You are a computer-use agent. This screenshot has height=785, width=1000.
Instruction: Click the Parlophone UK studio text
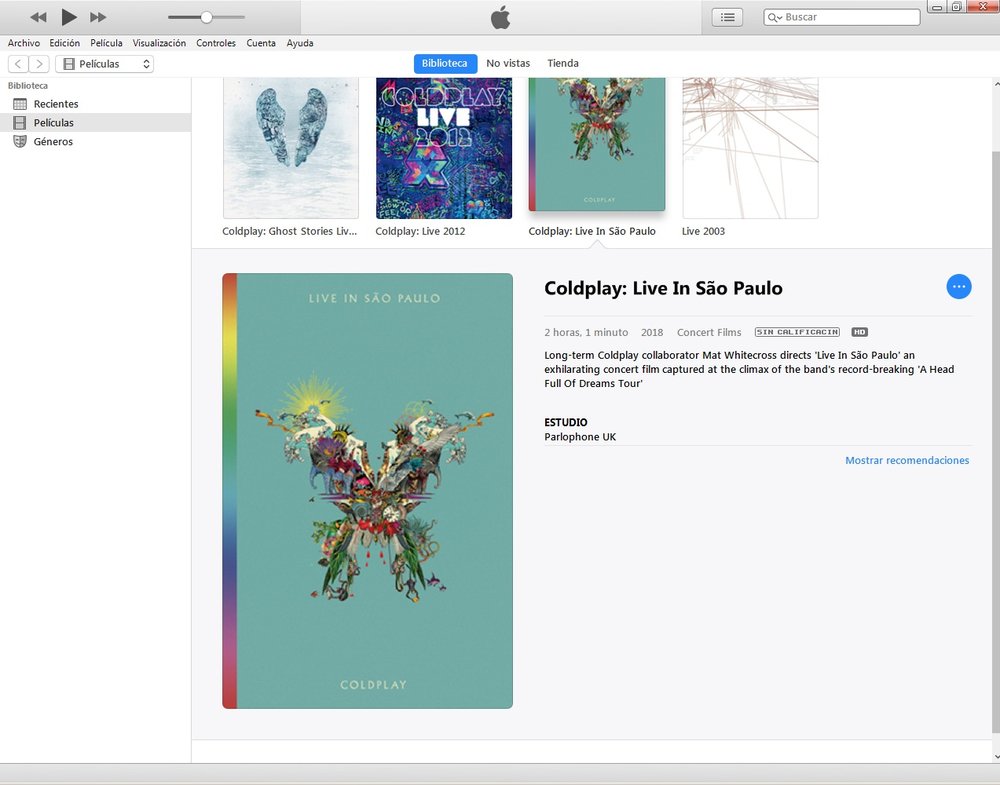pos(580,437)
